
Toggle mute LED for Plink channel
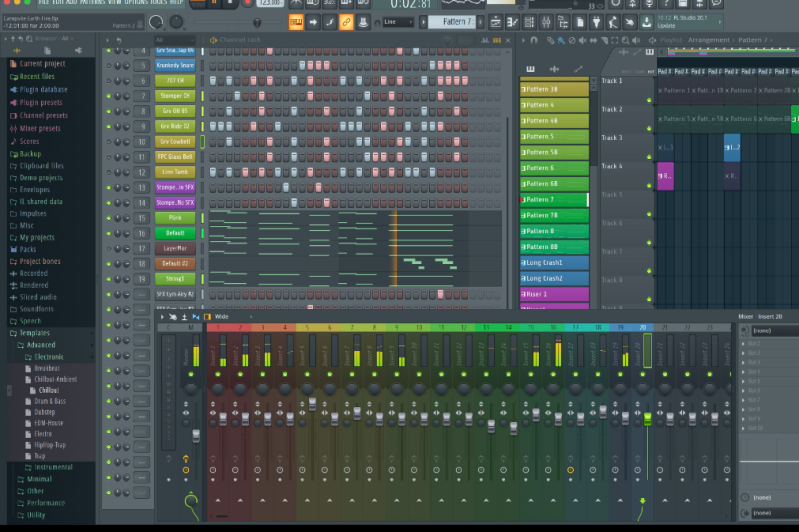[x=108, y=218]
